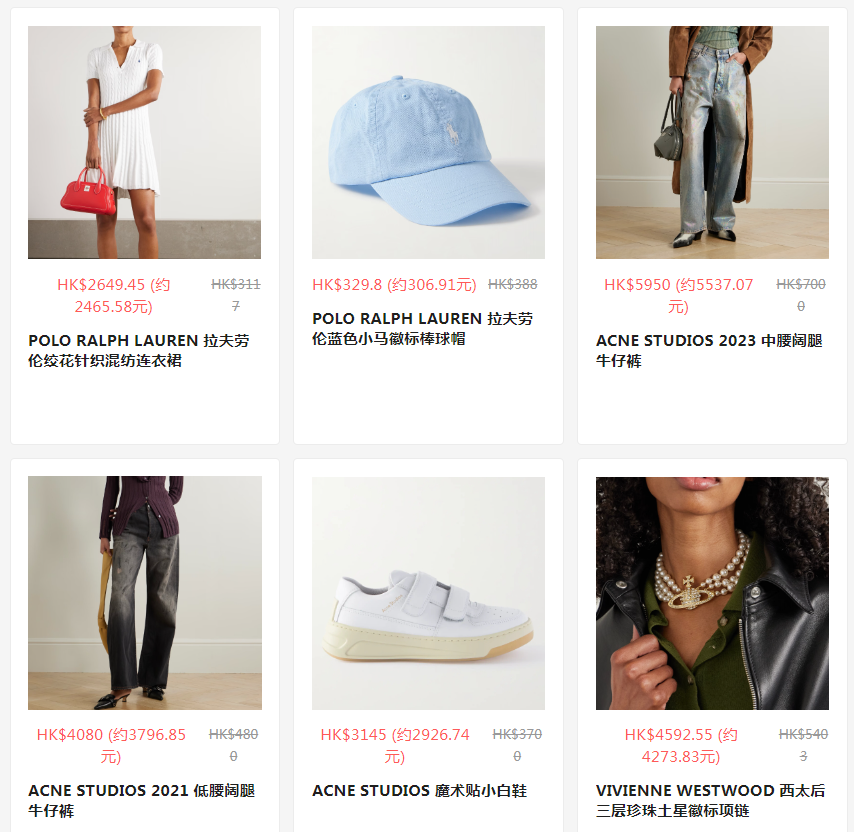
Task: Open the white cable-knit dress product image
Action: (144, 142)
